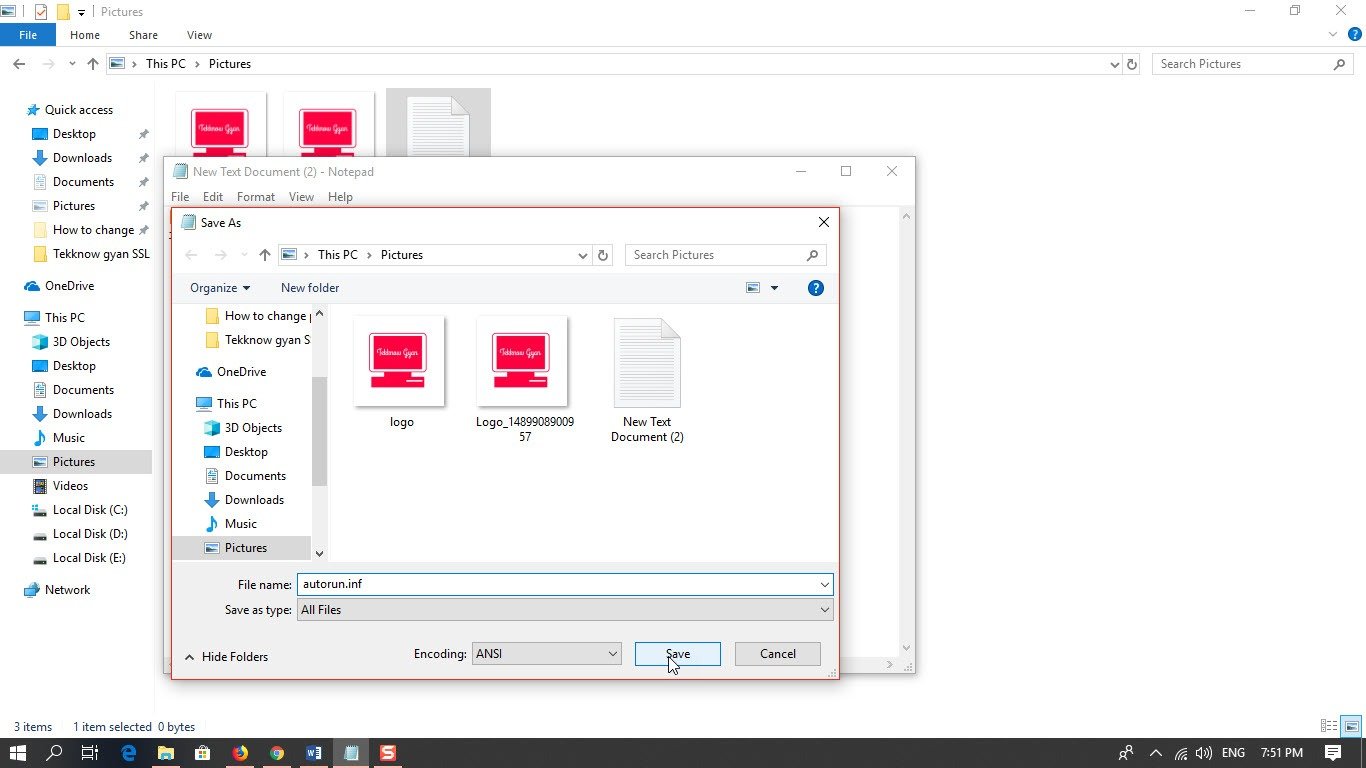Click New folder in the dialog toolbar
The width and height of the screenshot is (1366, 768).
tap(310, 288)
